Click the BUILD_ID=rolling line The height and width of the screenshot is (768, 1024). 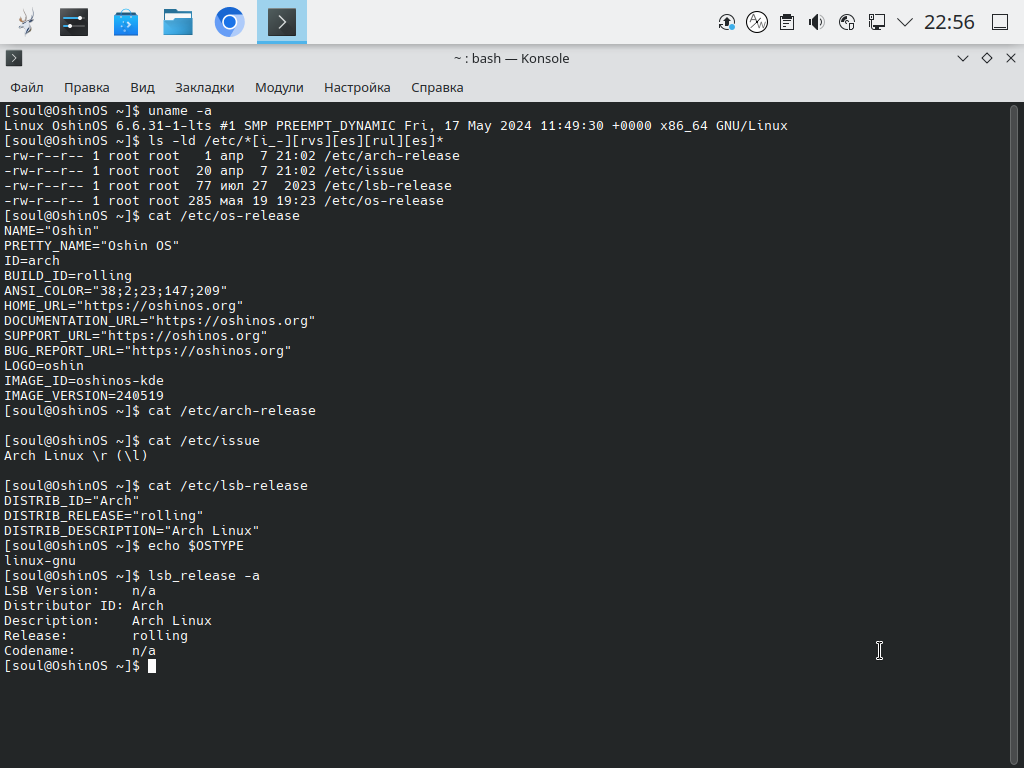click(x=68, y=276)
